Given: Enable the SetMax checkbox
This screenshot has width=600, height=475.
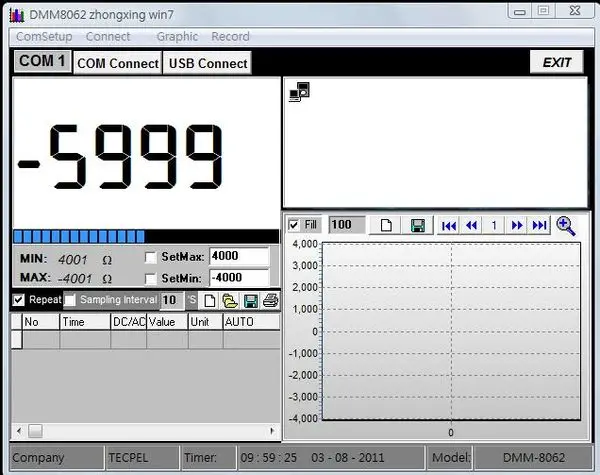Looking at the screenshot, I should tap(151, 258).
